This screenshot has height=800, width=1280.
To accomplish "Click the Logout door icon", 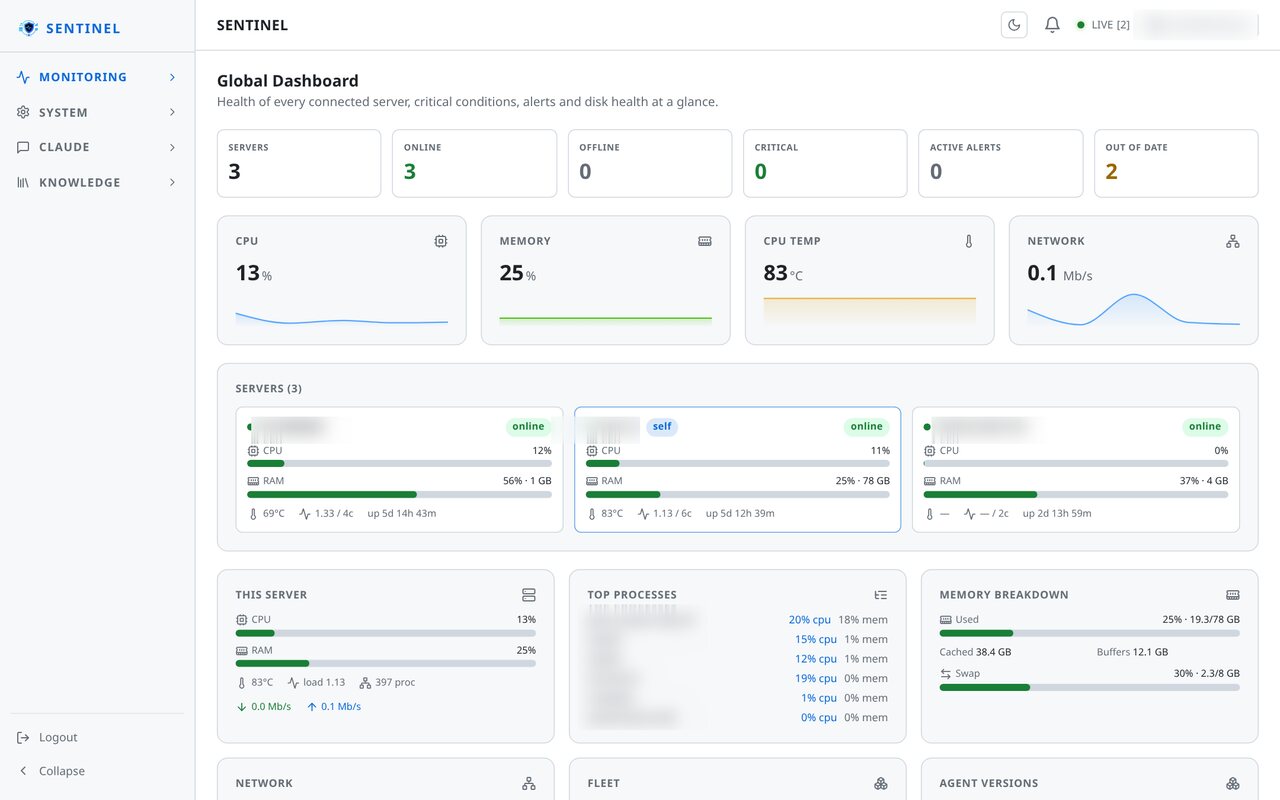I will pyautogui.click(x=23, y=737).
